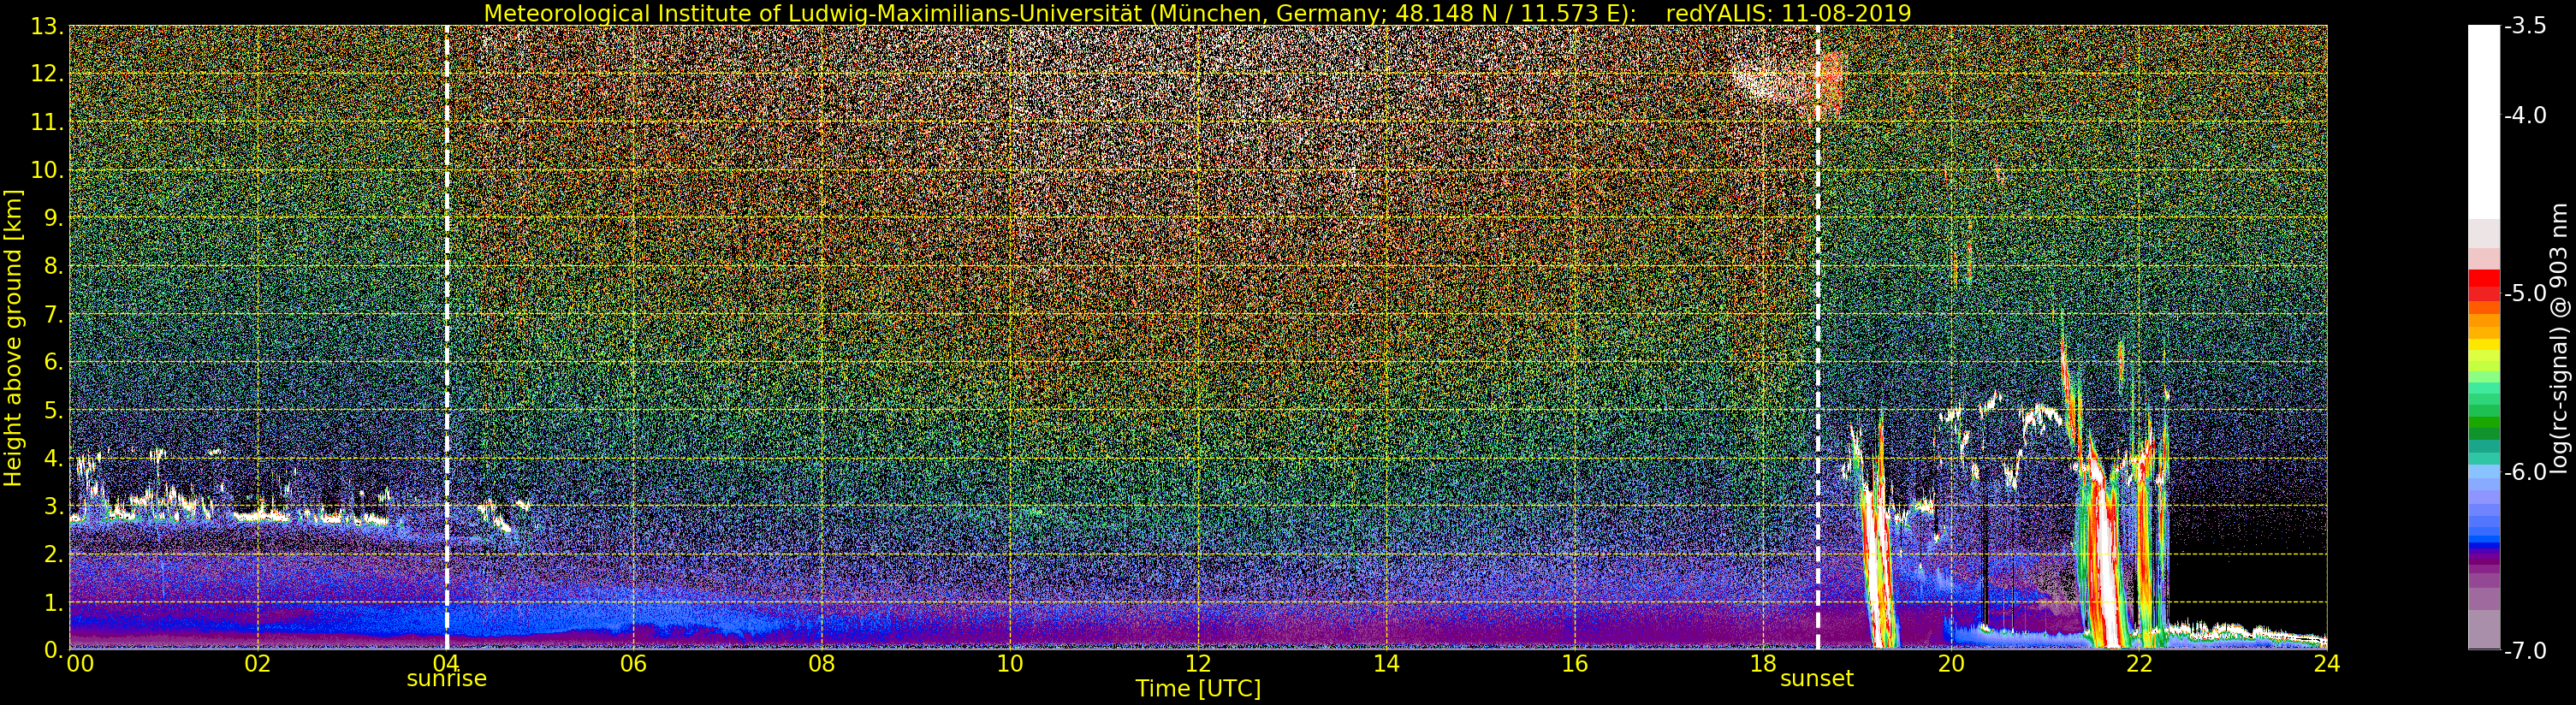Viewport: 2576px width, 705px height.
Task: Select the '10.' height axis tick label
Action: 47,170
